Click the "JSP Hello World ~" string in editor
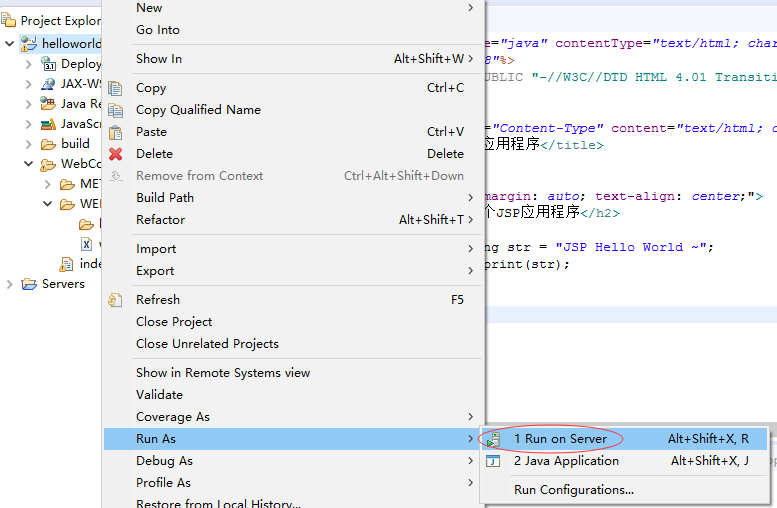The width and height of the screenshot is (777, 508). pyautogui.click(x=630, y=247)
